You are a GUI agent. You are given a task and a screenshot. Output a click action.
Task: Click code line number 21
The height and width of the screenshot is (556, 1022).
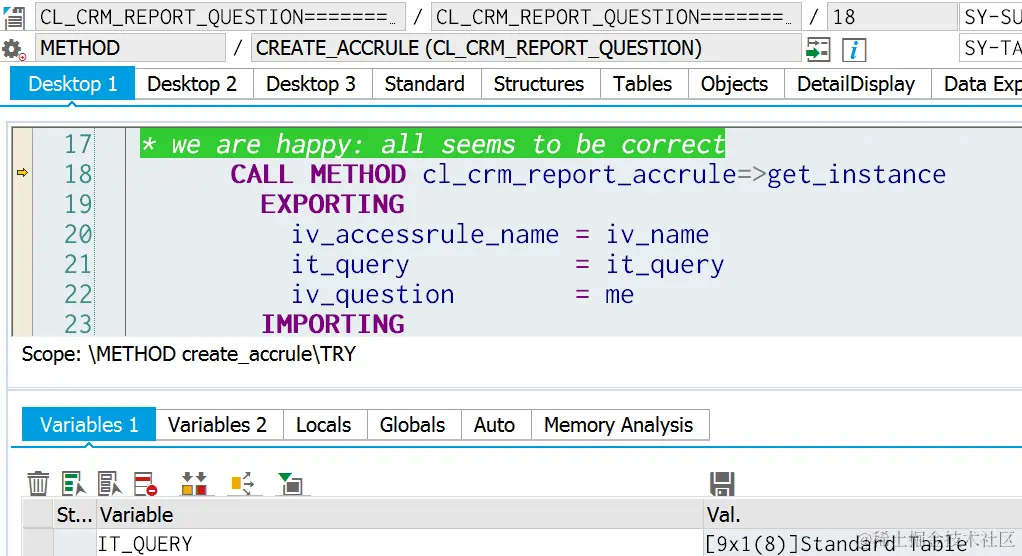[x=78, y=264]
